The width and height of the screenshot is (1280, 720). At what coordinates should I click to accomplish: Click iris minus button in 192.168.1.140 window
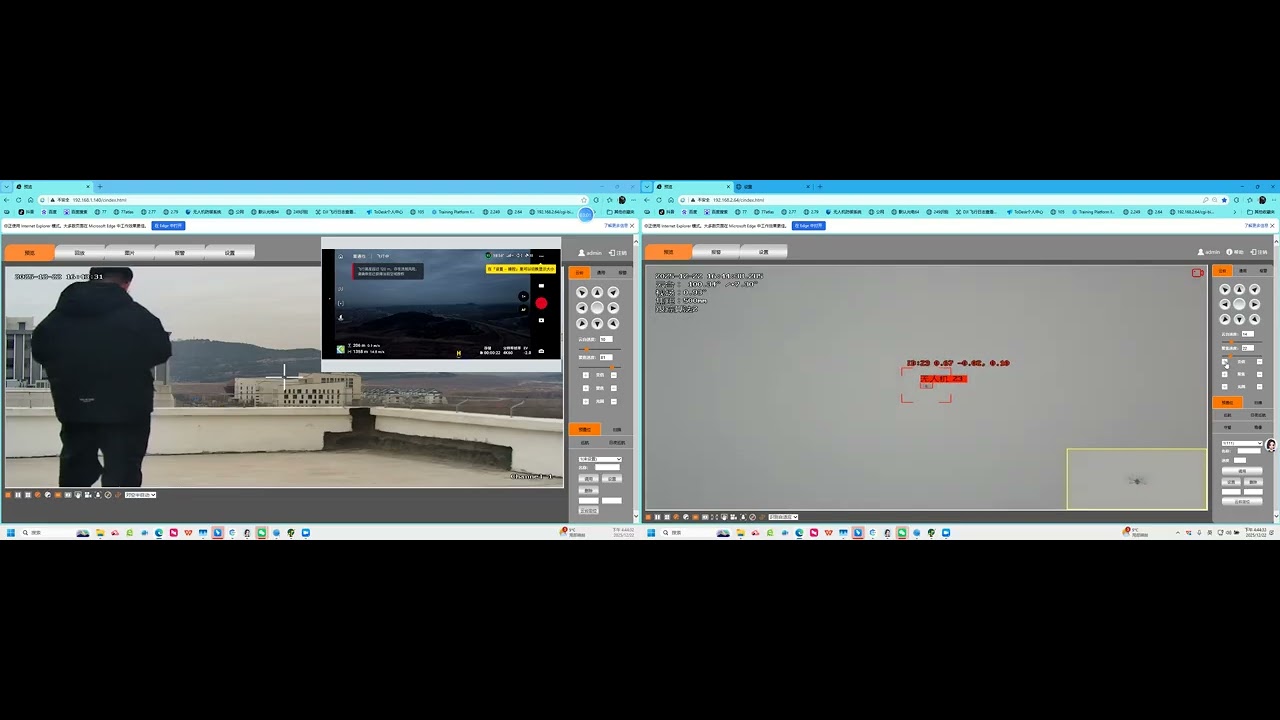614,401
